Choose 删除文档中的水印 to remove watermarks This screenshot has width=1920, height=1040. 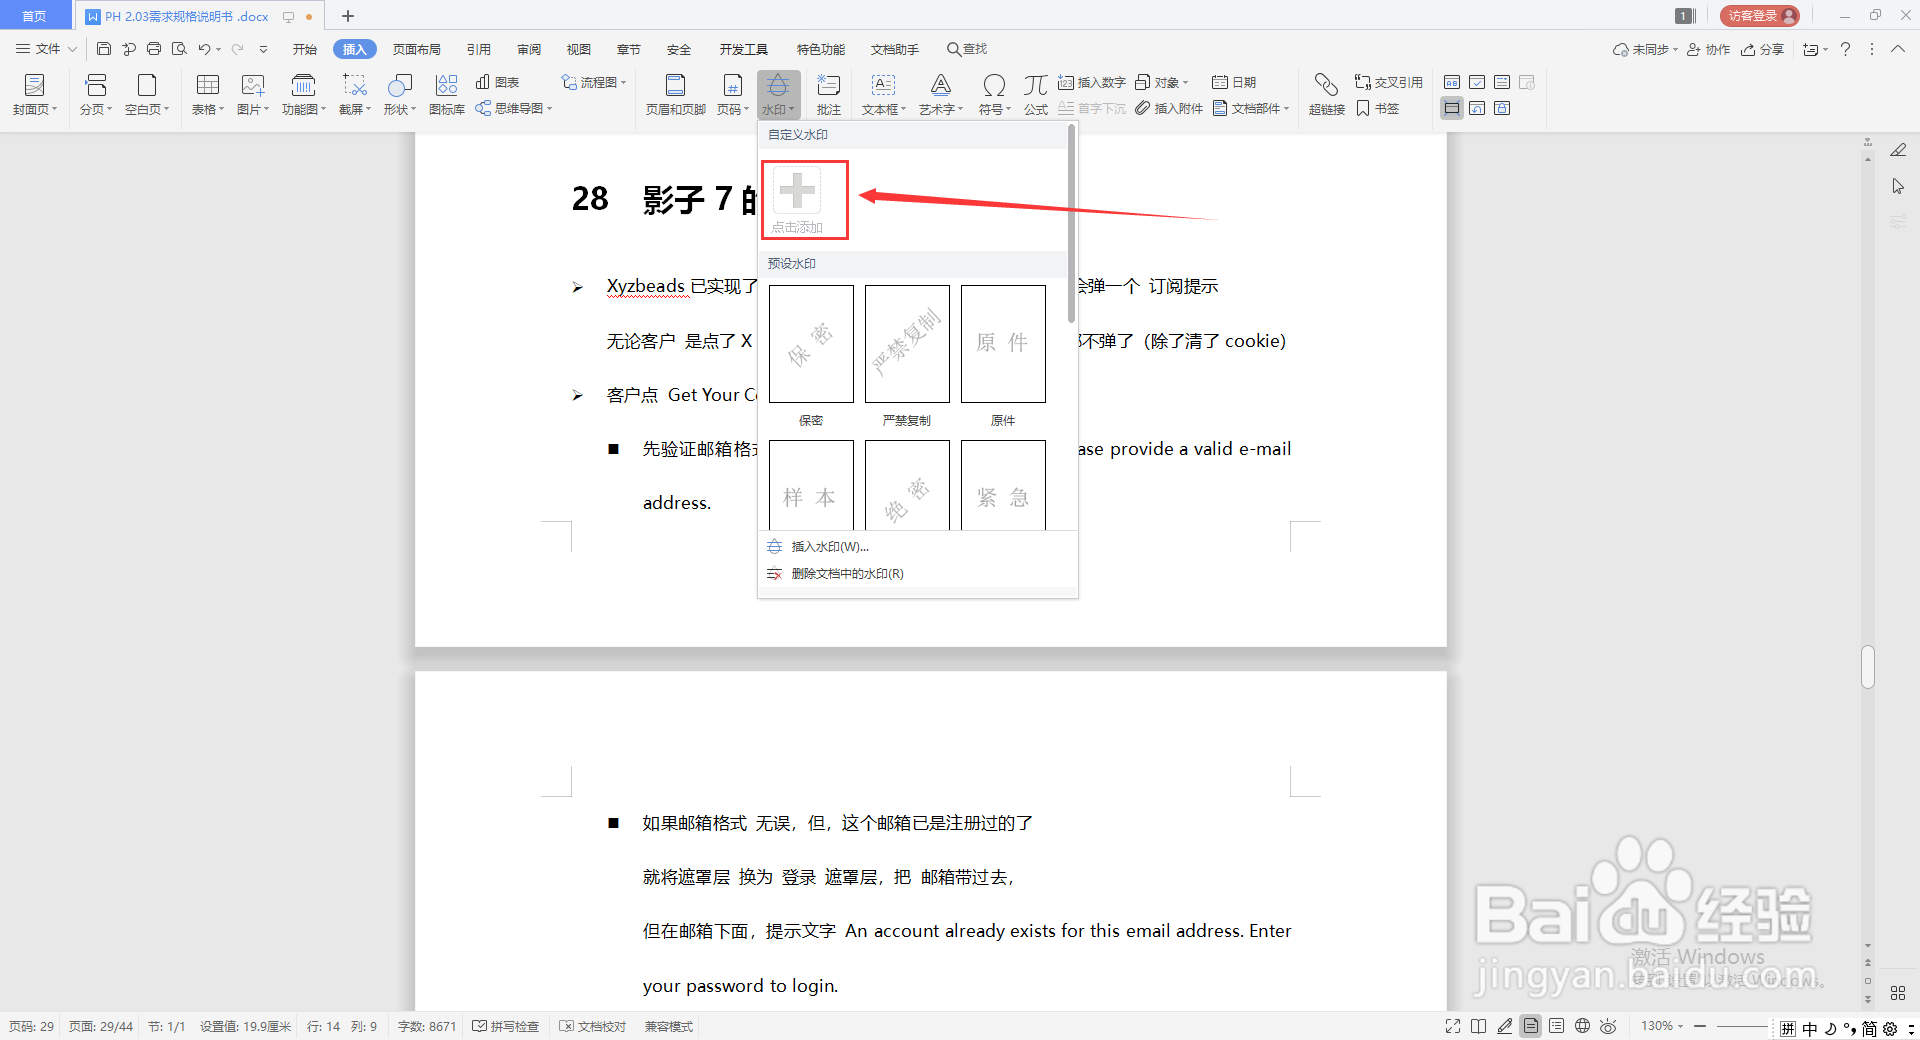(846, 573)
